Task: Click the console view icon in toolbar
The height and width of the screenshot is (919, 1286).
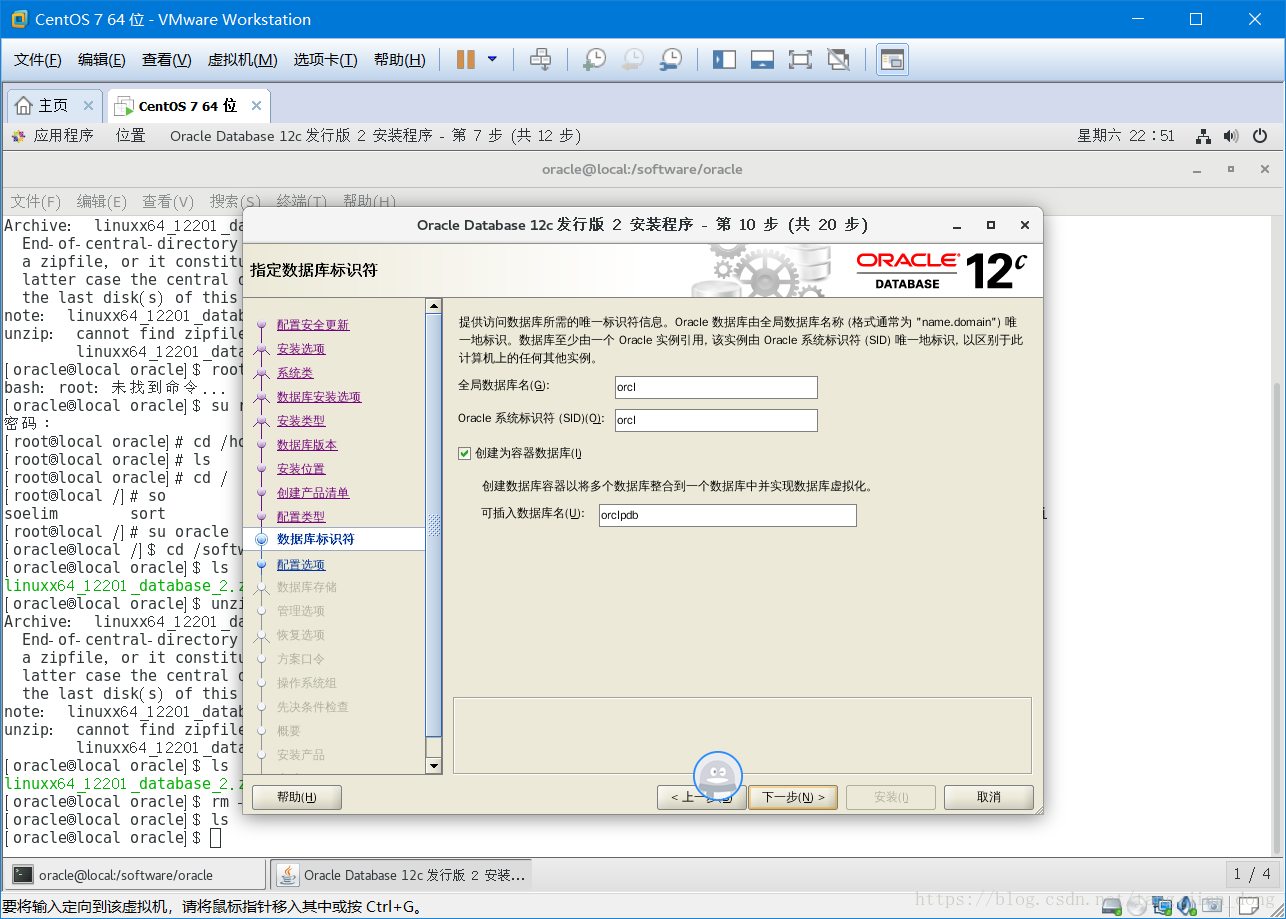Action: click(892, 60)
